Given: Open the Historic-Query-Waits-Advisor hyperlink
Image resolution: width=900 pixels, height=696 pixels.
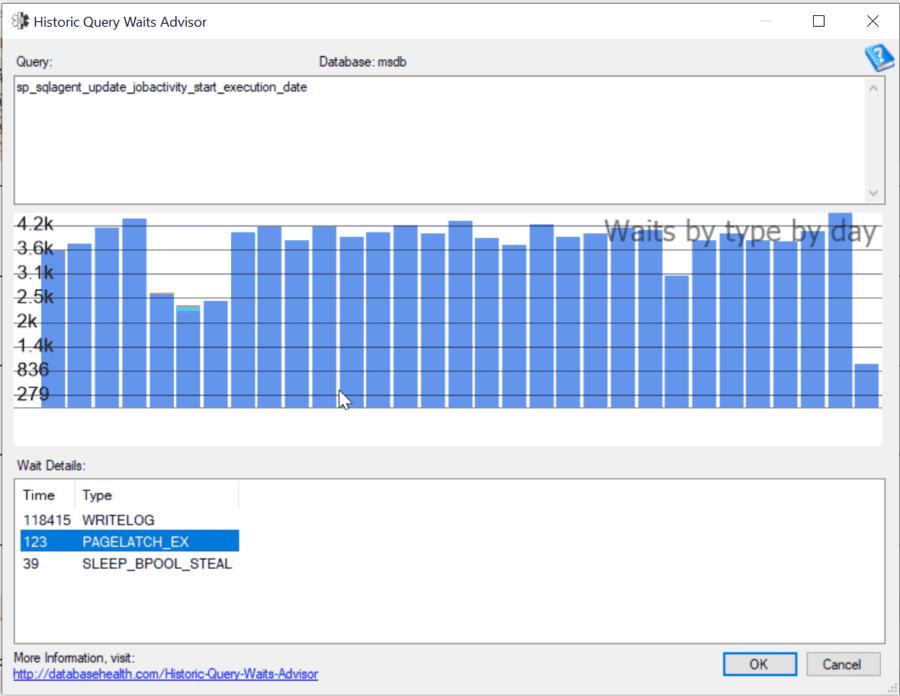Looking at the screenshot, I should (x=166, y=674).
